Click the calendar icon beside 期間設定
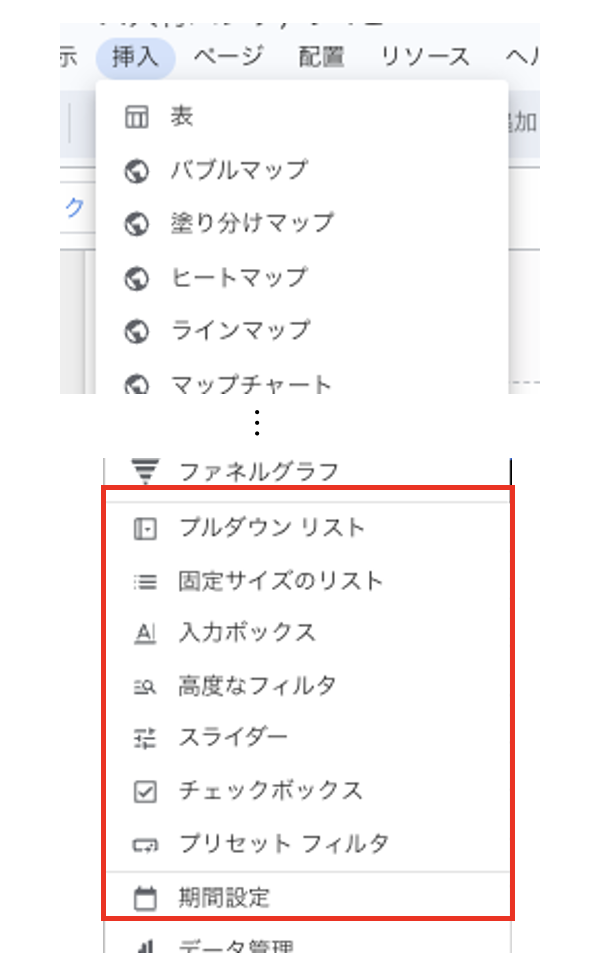Viewport: 594px width, 964px height. click(145, 898)
